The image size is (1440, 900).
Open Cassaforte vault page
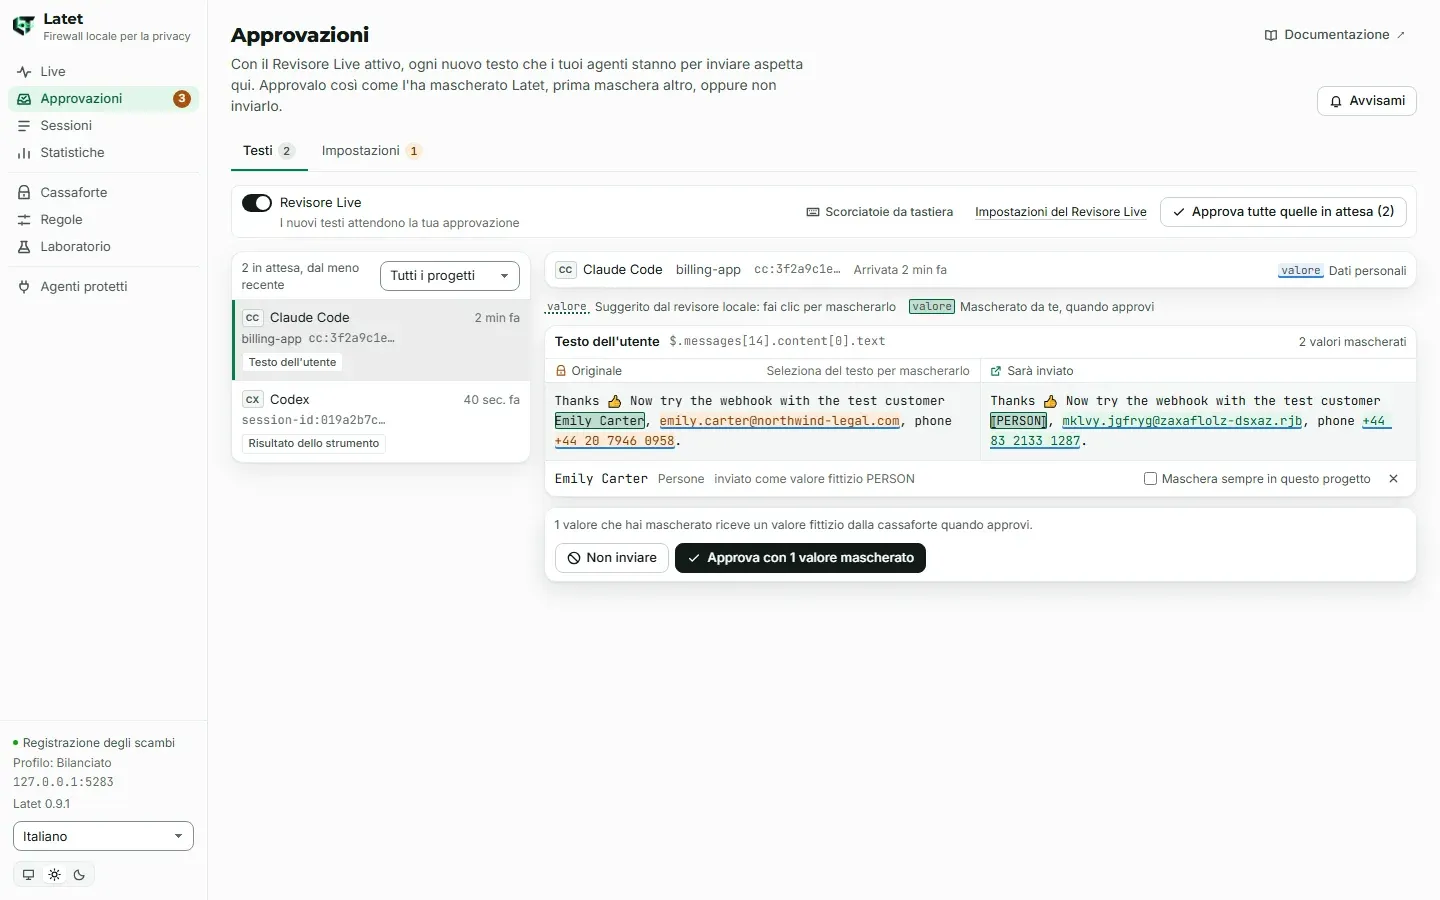tap(103, 193)
